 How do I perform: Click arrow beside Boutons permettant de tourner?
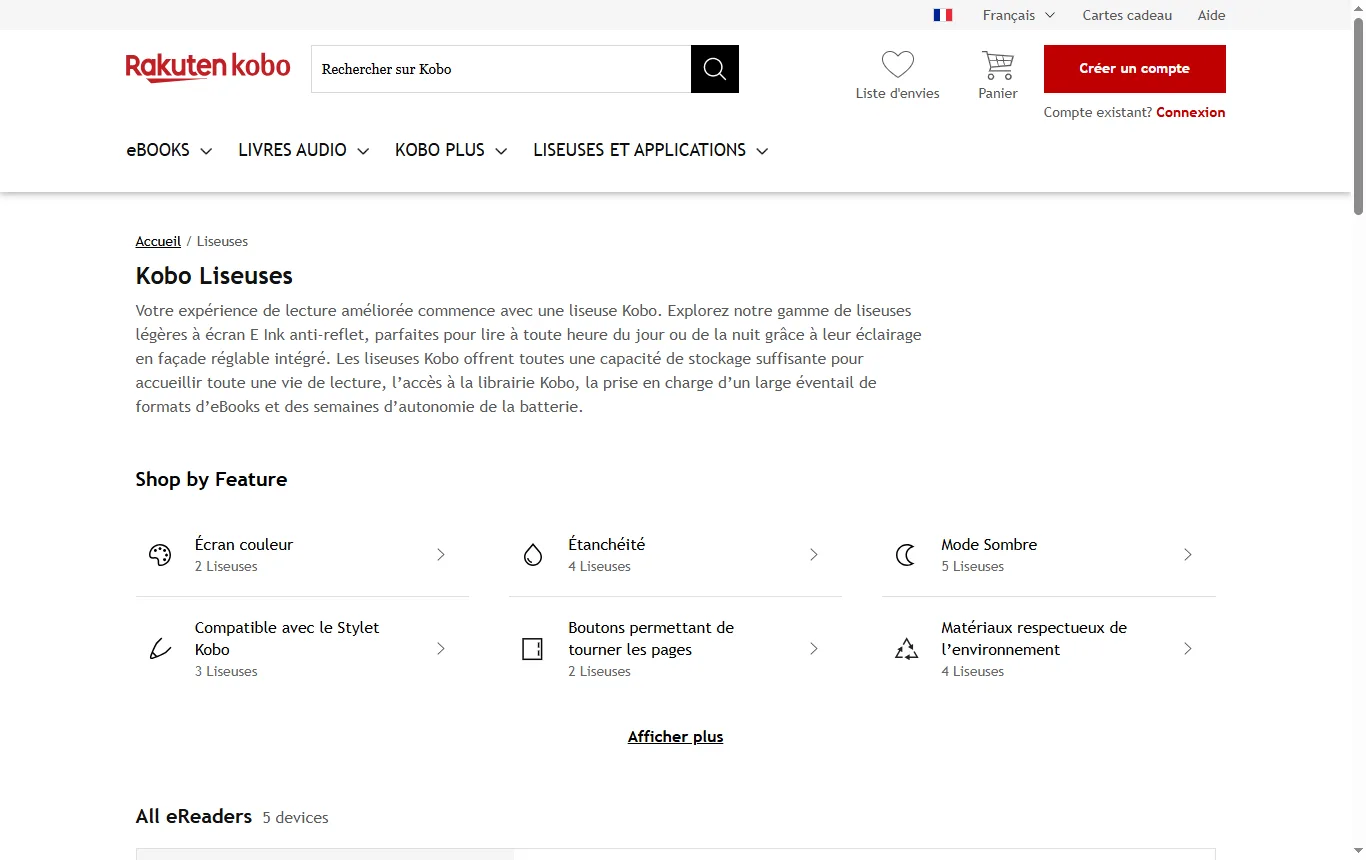tap(814, 649)
